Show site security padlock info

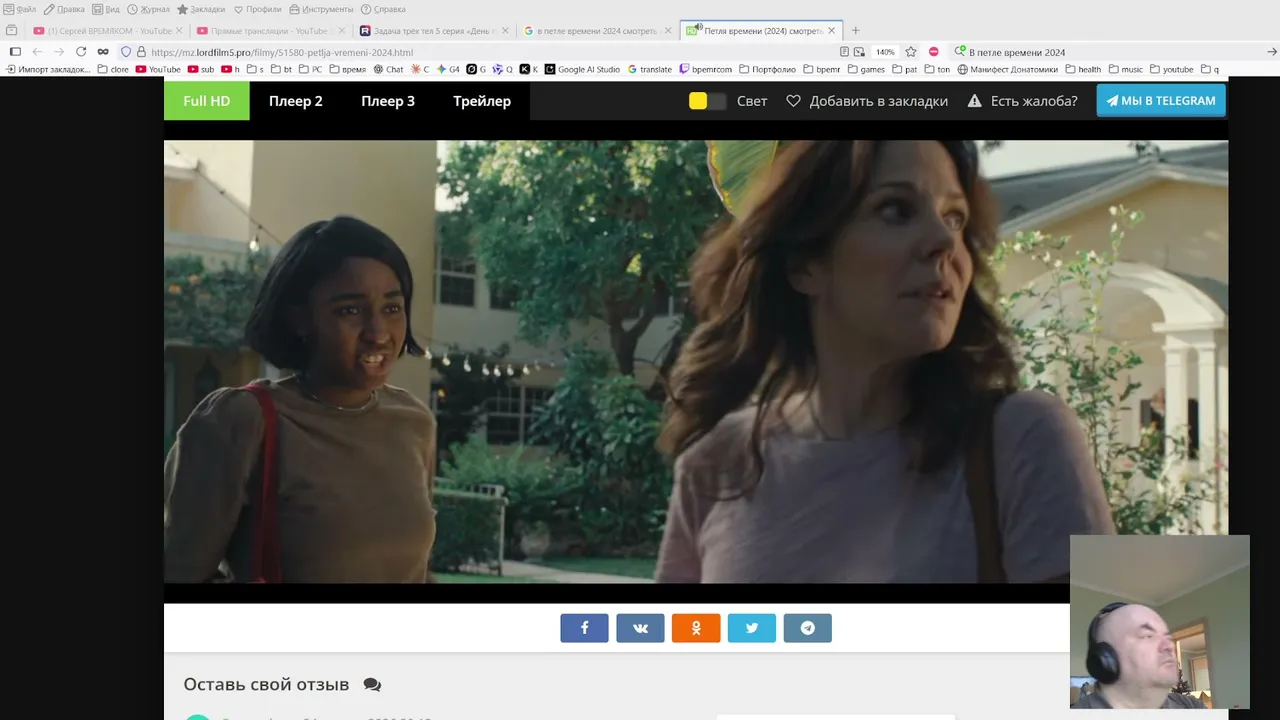141,52
